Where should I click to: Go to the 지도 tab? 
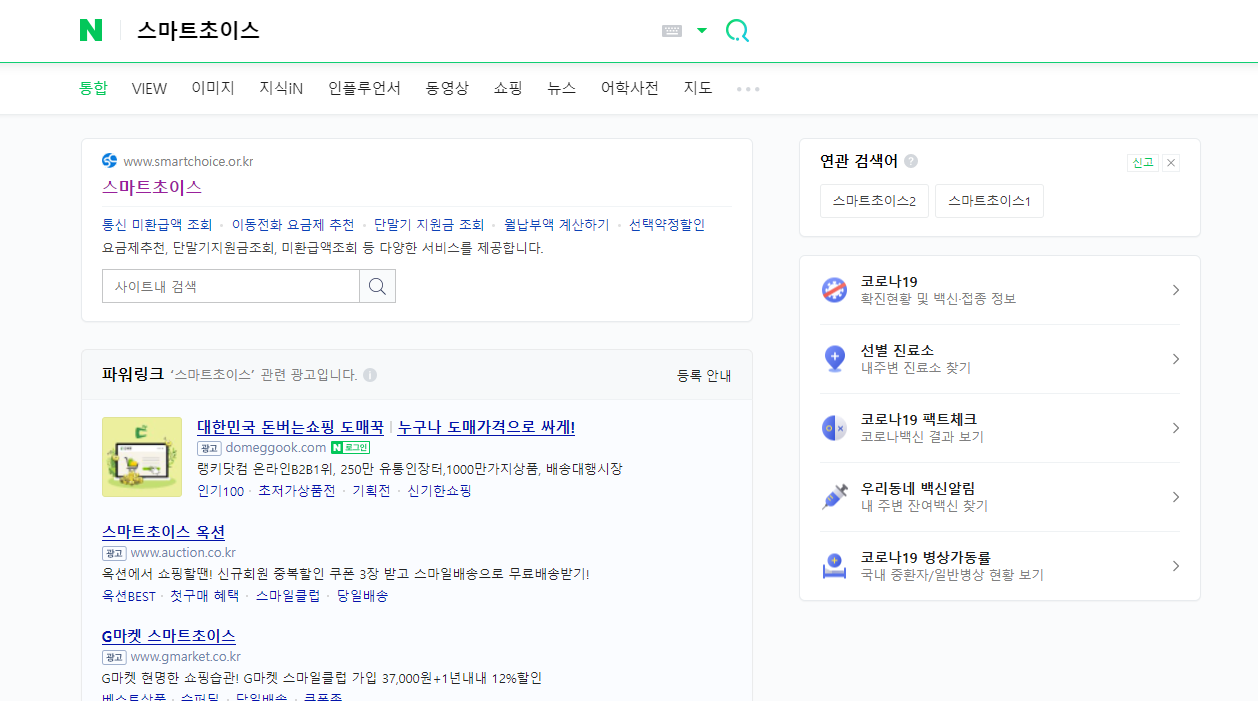point(698,88)
